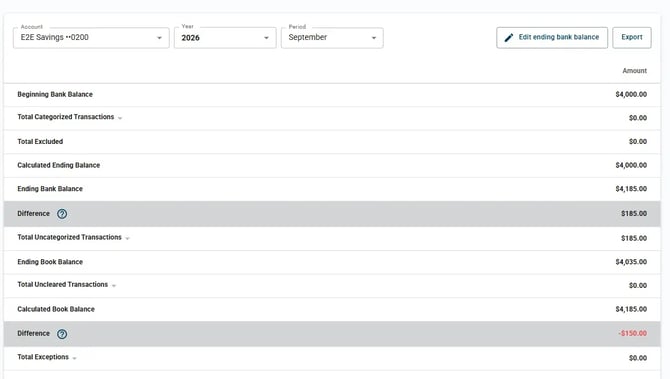Select the Total Exceptions $0.00 amount
This screenshot has width=670, height=379.
pyautogui.click(x=638, y=358)
